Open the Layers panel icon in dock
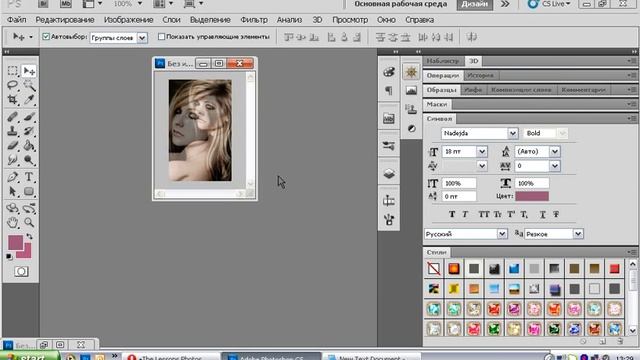The width and height of the screenshot is (640, 360). click(389, 174)
